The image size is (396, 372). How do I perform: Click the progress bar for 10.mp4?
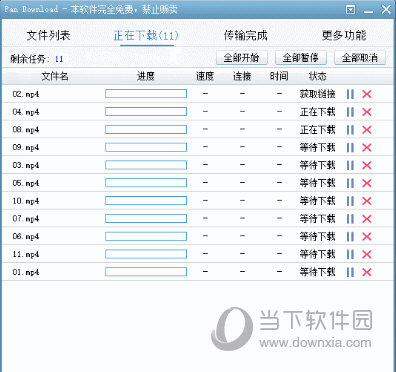pyautogui.click(x=146, y=201)
